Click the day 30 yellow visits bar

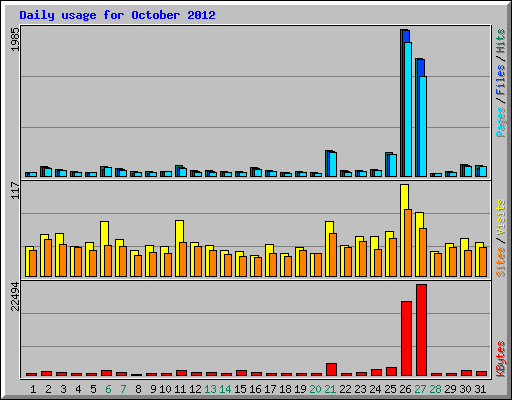(464, 257)
